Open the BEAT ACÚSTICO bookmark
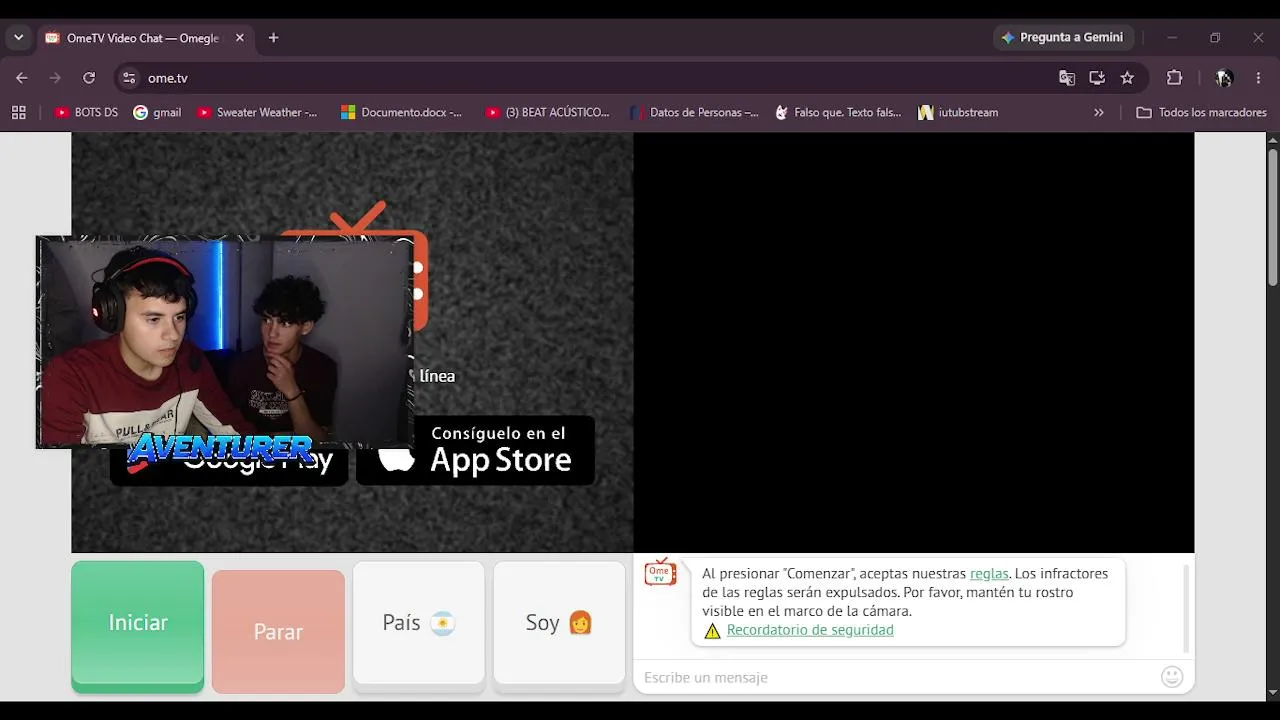 [547, 113]
